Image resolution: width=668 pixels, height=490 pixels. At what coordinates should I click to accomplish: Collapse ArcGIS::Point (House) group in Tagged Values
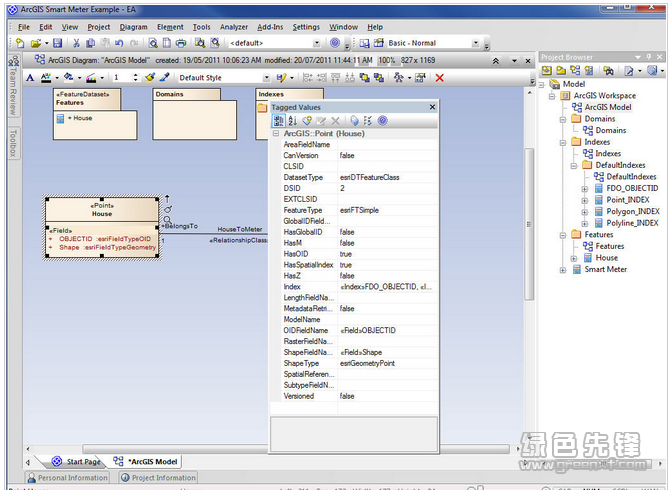point(276,133)
